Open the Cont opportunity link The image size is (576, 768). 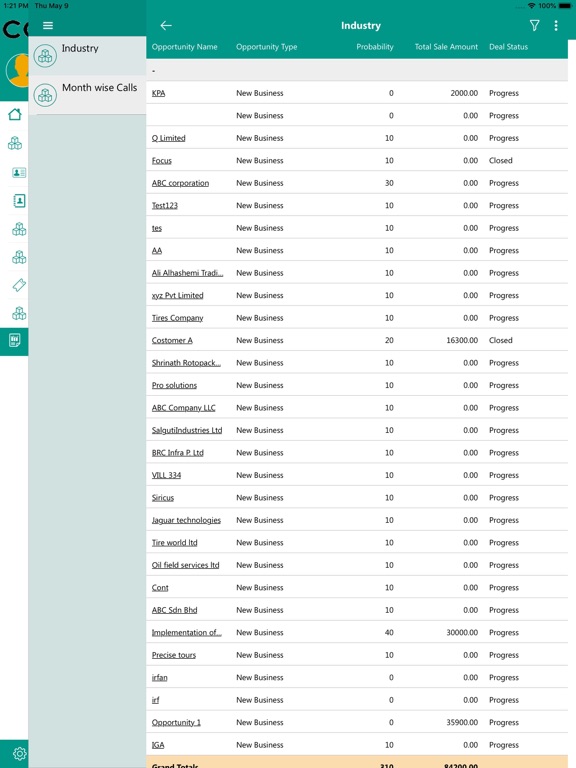(x=160, y=588)
